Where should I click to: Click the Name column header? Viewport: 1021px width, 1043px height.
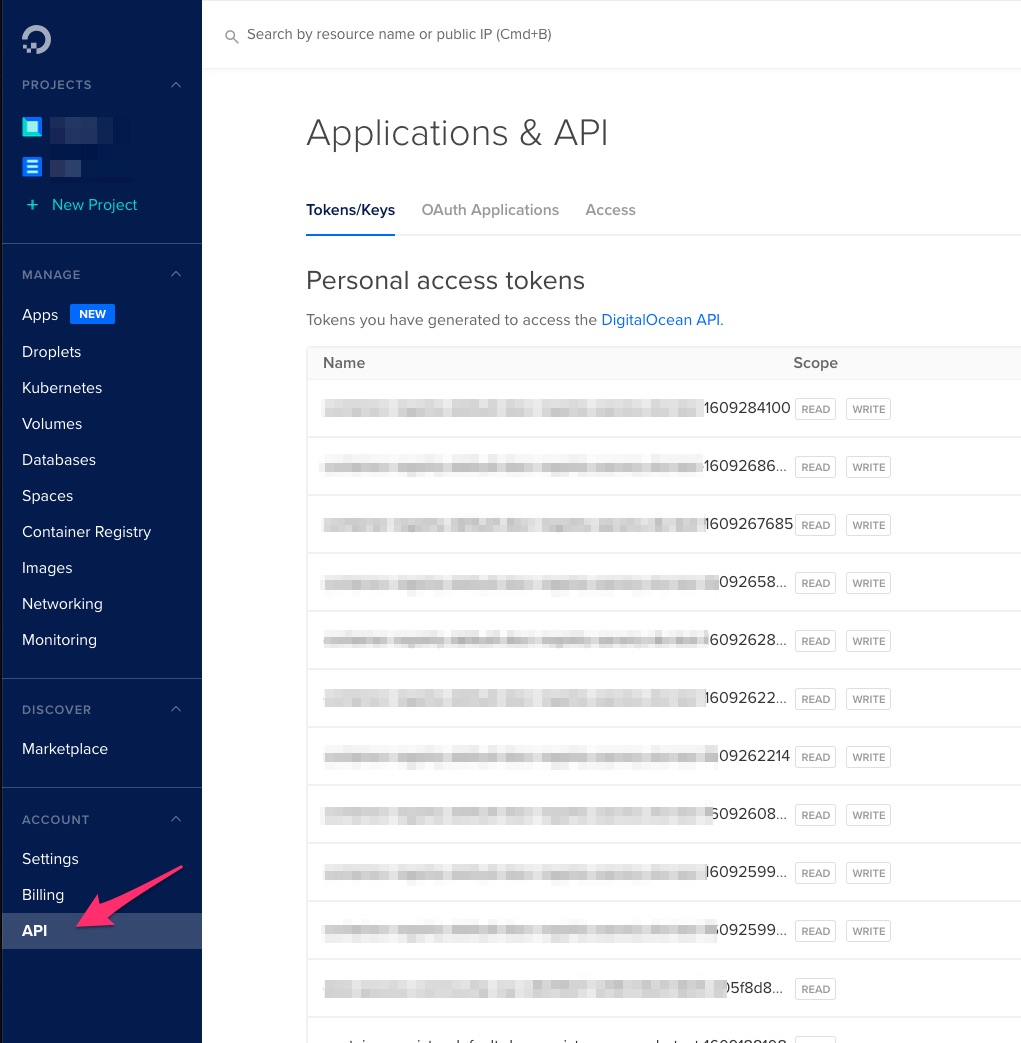pos(344,363)
